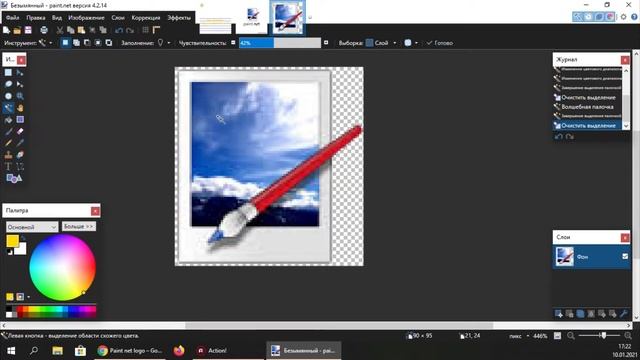The image size is (640, 360).
Task: Click the Готово finish button
Action: pos(440,43)
